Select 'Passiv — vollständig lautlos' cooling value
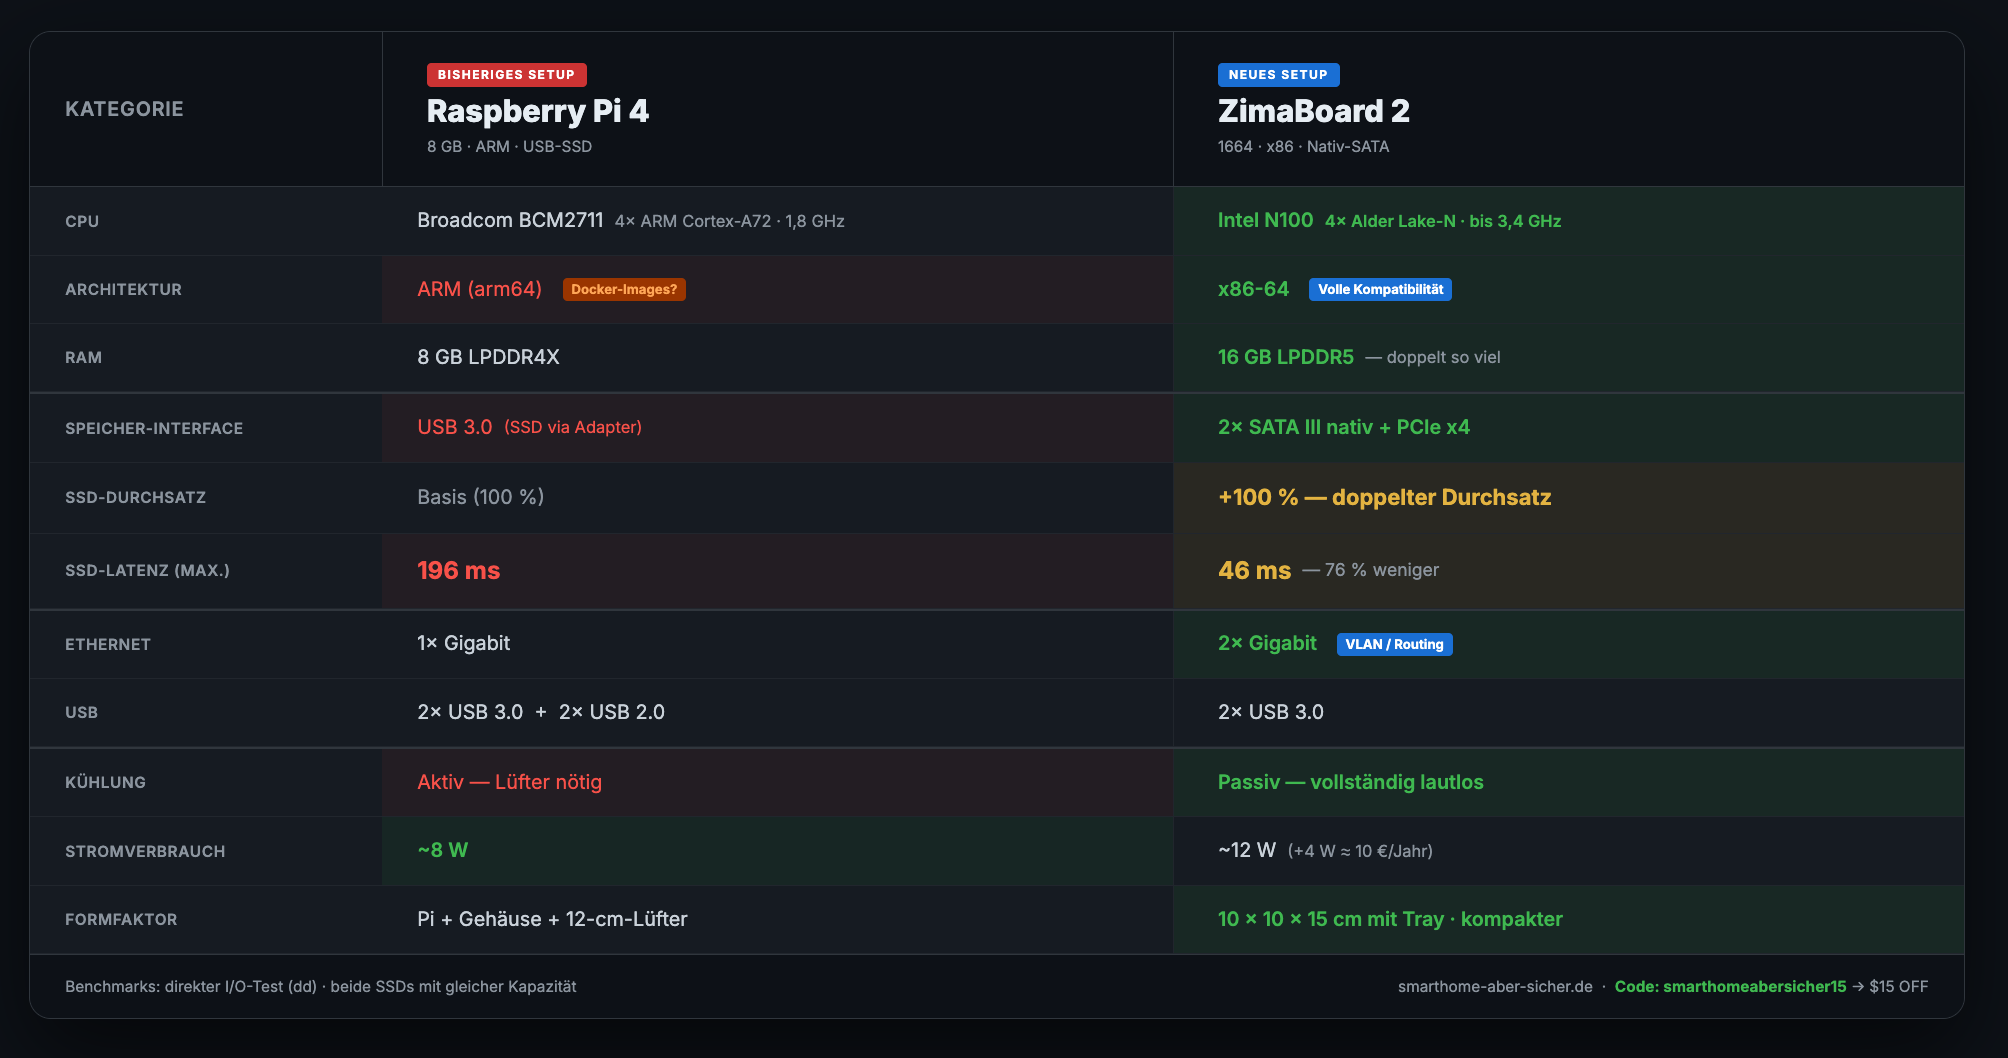 [x=1351, y=782]
